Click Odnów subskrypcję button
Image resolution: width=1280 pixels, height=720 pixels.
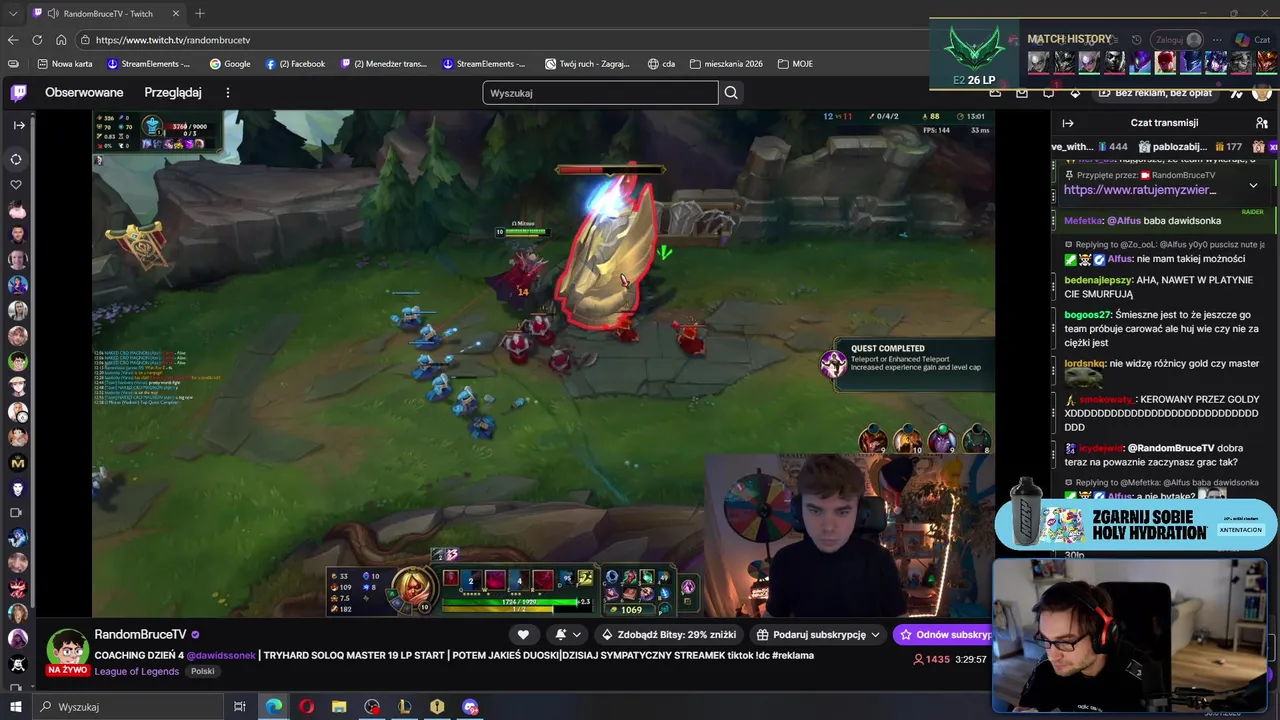tap(945, 635)
